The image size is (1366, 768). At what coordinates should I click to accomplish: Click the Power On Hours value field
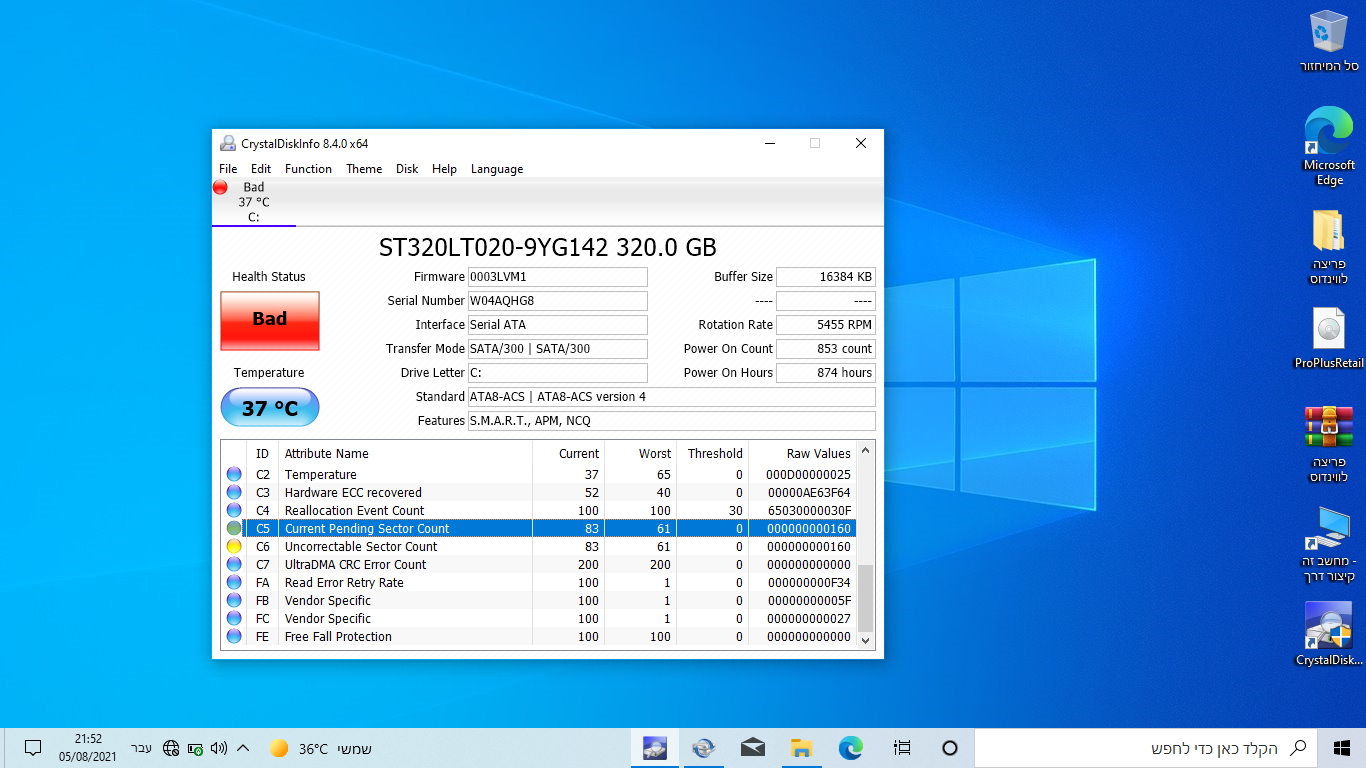pos(826,373)
